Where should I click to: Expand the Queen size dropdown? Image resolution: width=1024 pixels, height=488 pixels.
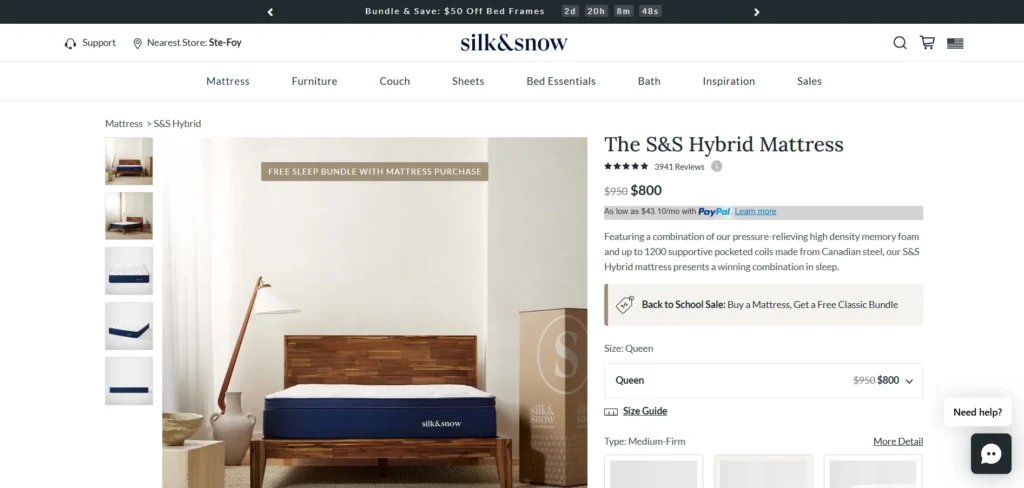pyautogui.click(x=763, y=380)
